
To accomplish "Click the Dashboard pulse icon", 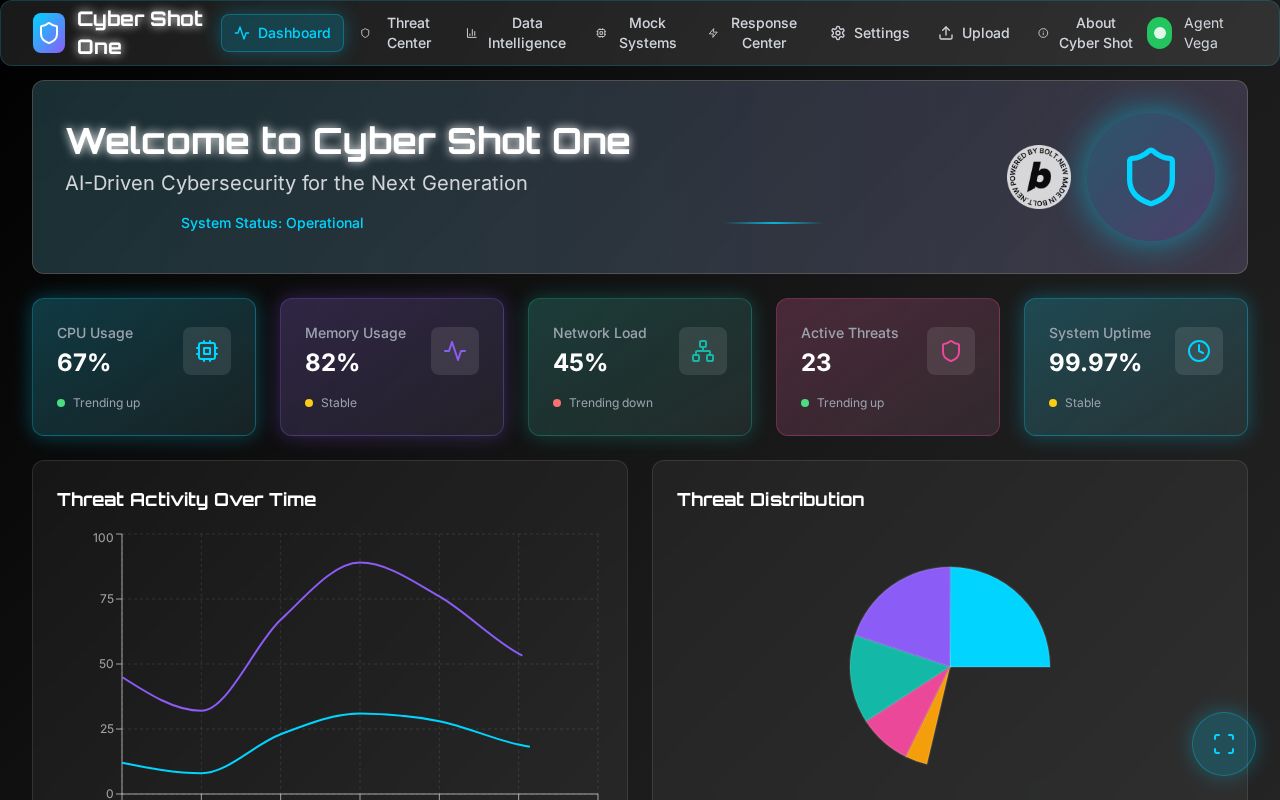I will [x=242, y=33].
